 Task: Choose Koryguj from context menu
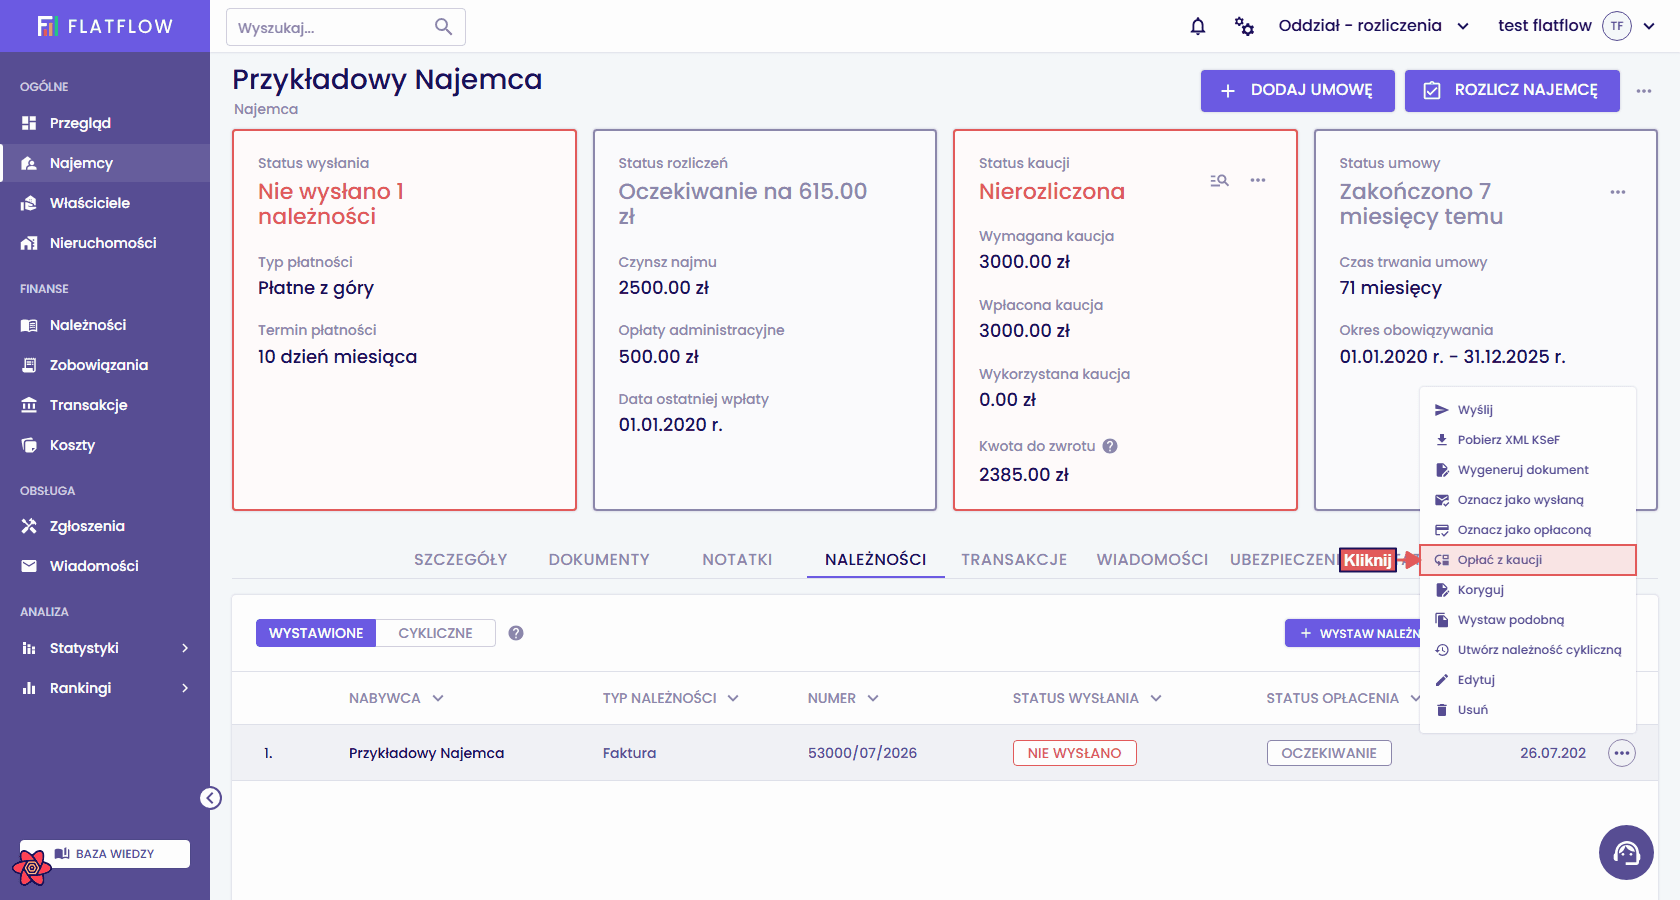tap(1528, 590)
